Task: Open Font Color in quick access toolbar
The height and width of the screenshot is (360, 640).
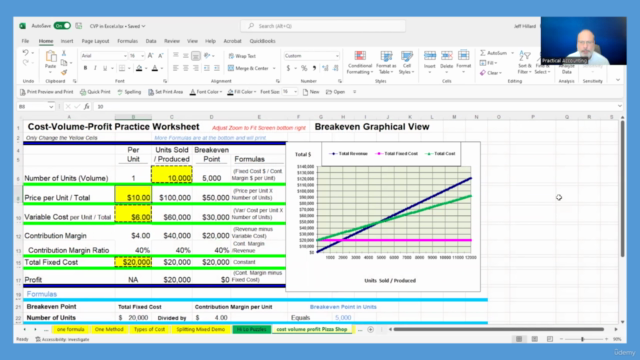Action: pos(206,92)
